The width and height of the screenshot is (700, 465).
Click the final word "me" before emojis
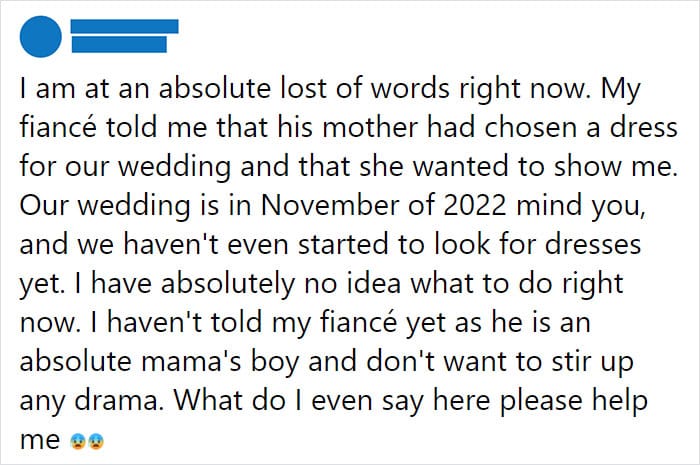click(x=40, y=441)
